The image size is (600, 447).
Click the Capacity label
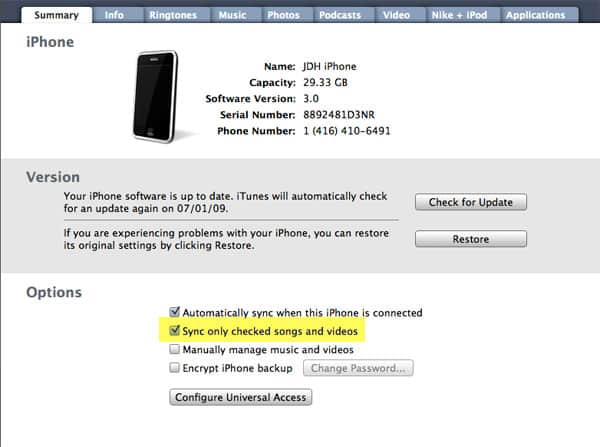coord(272,83)
